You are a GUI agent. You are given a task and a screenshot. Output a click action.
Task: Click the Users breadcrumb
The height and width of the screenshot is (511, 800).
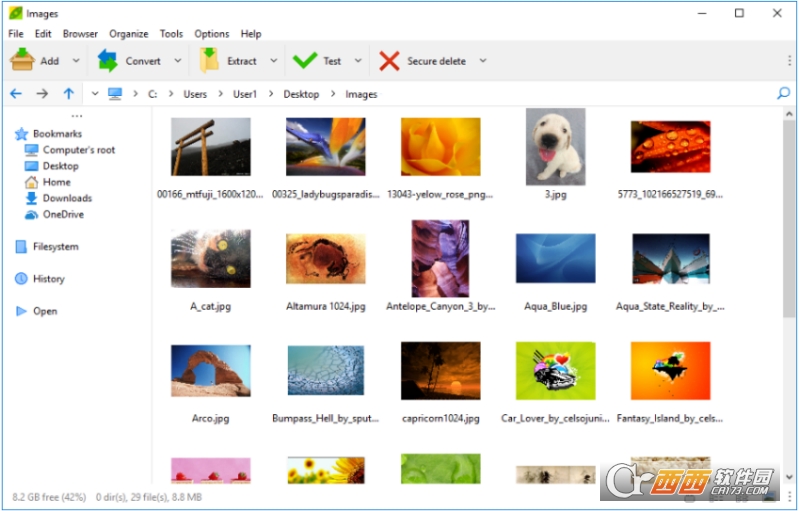[195, 94]
